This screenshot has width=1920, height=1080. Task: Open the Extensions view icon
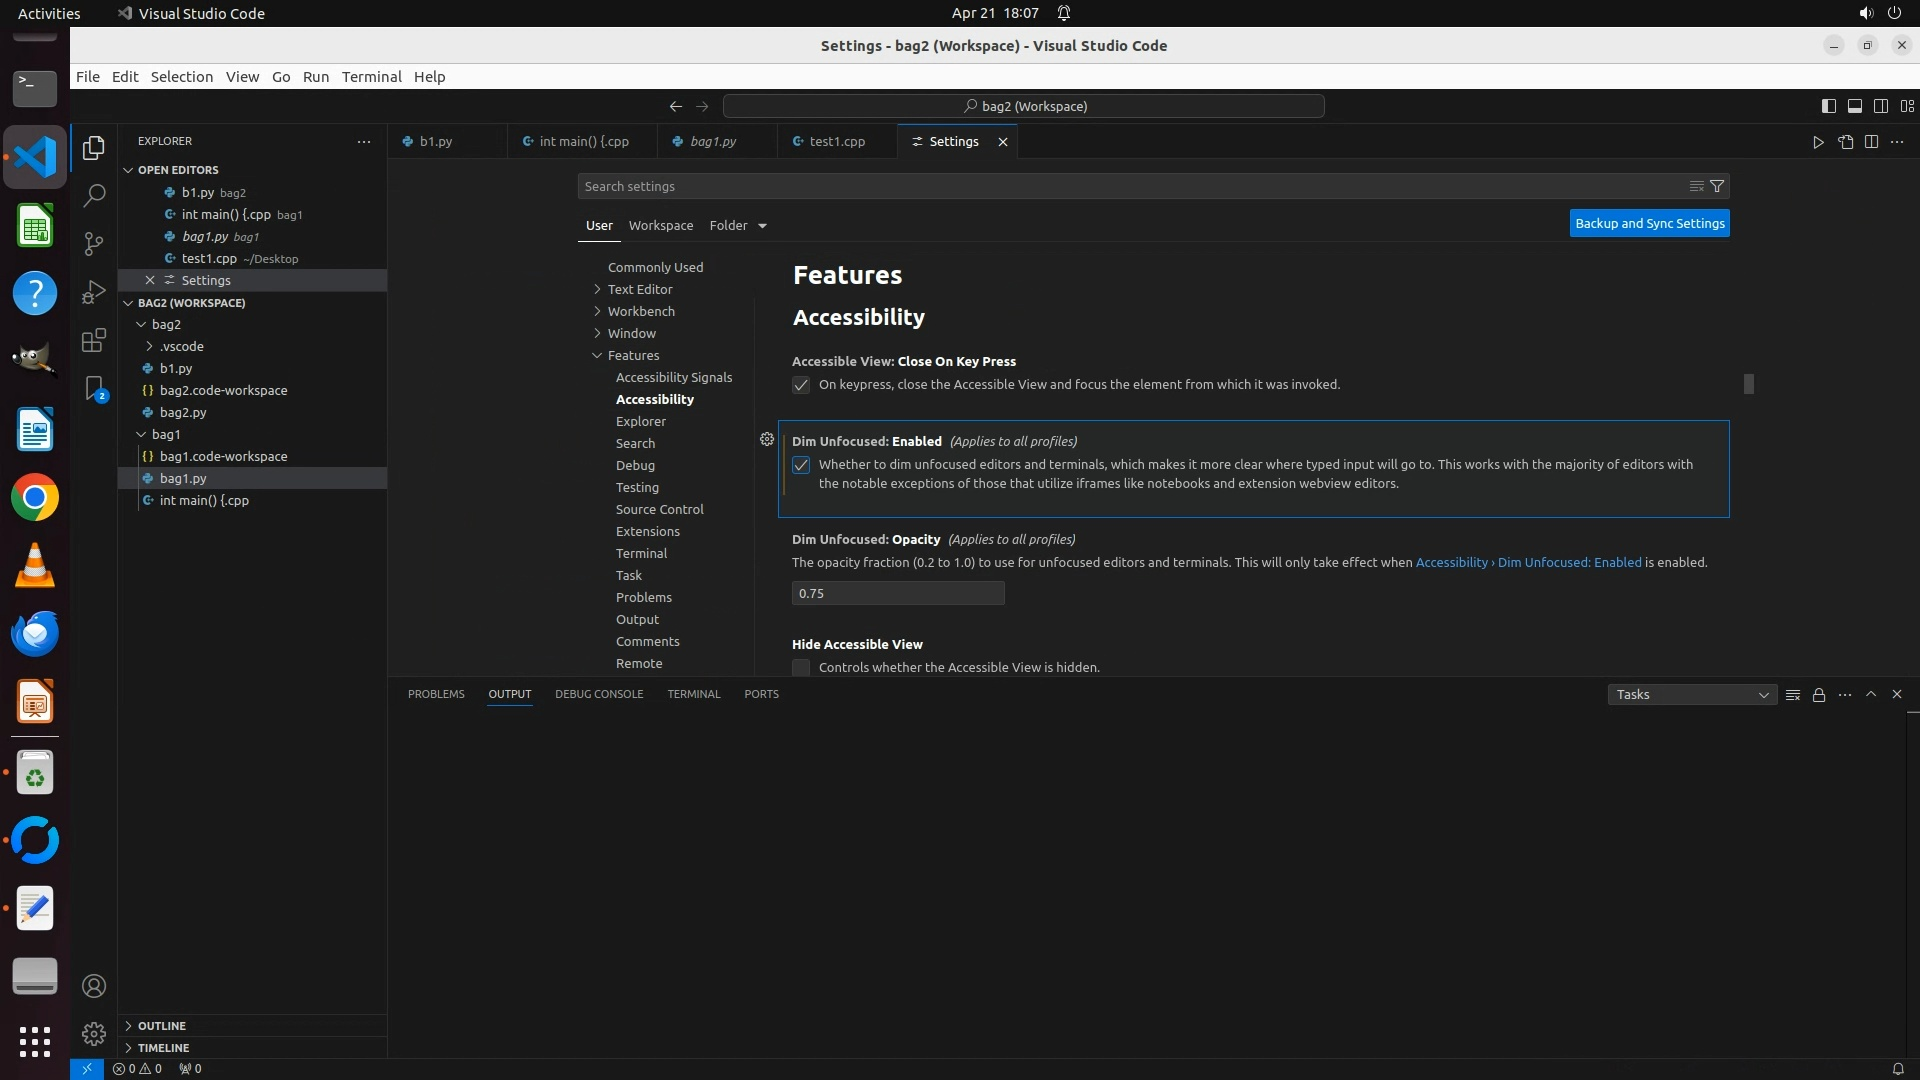pyautogui.click(x=94, y=340)
